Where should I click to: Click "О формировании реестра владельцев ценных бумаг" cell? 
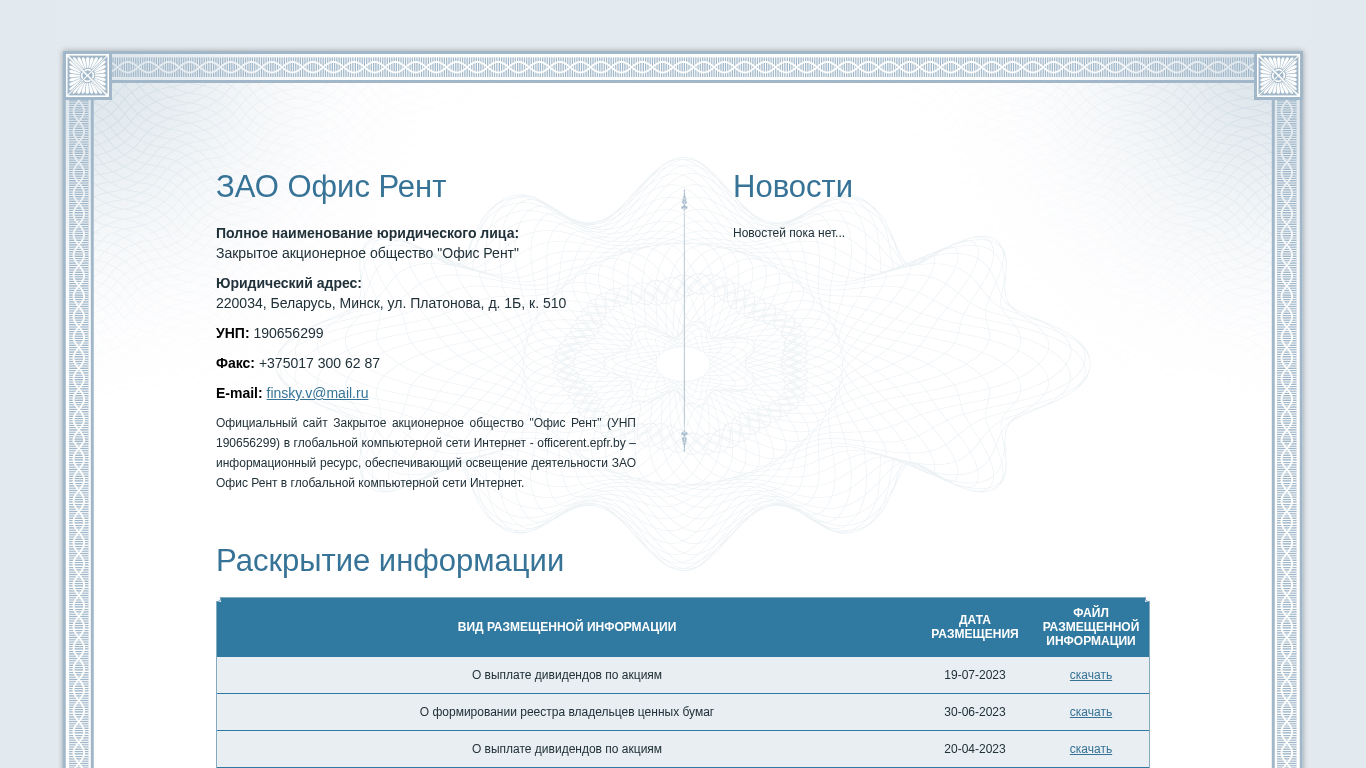point(567,712)
